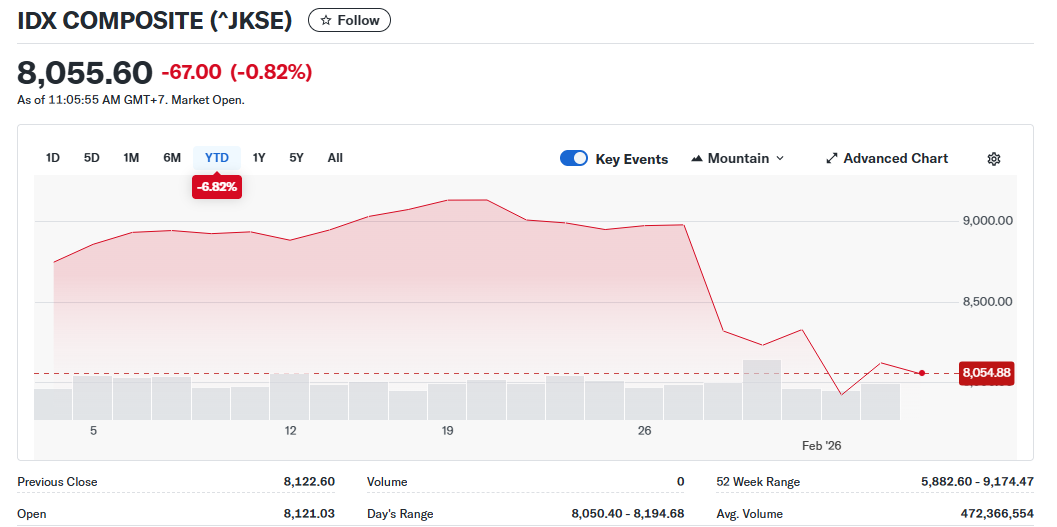1057x527 pixels.
Task: Click the tallest volume bar in chart
Action: tap(762, 389)
